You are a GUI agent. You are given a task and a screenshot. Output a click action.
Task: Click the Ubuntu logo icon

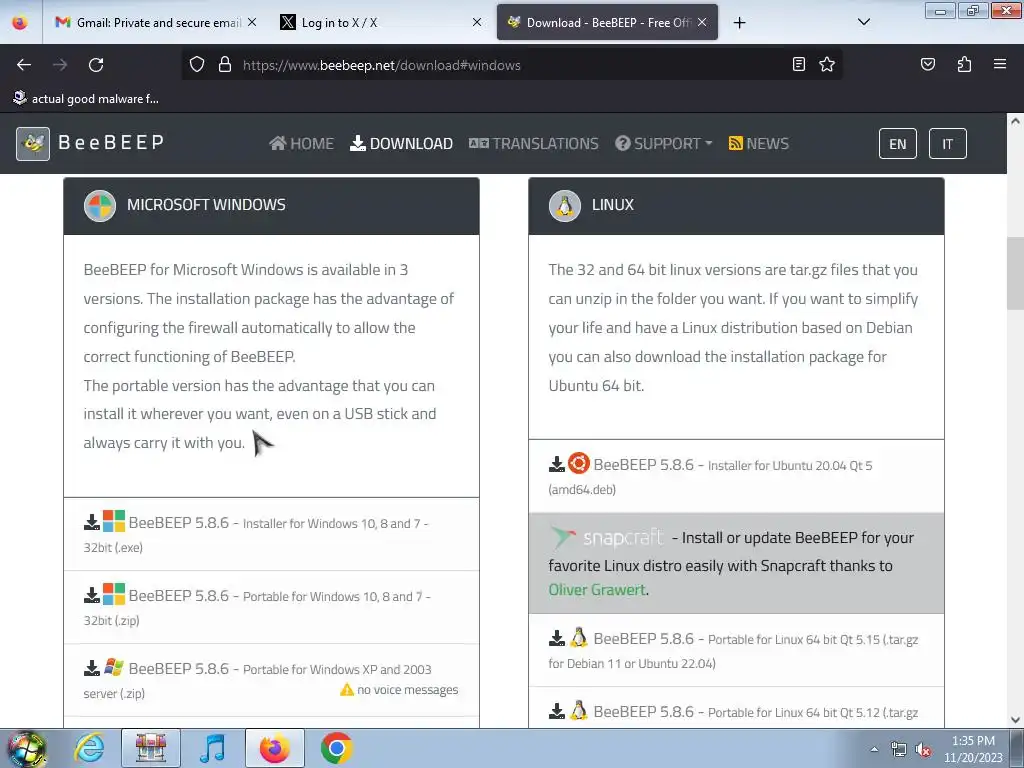579,463
